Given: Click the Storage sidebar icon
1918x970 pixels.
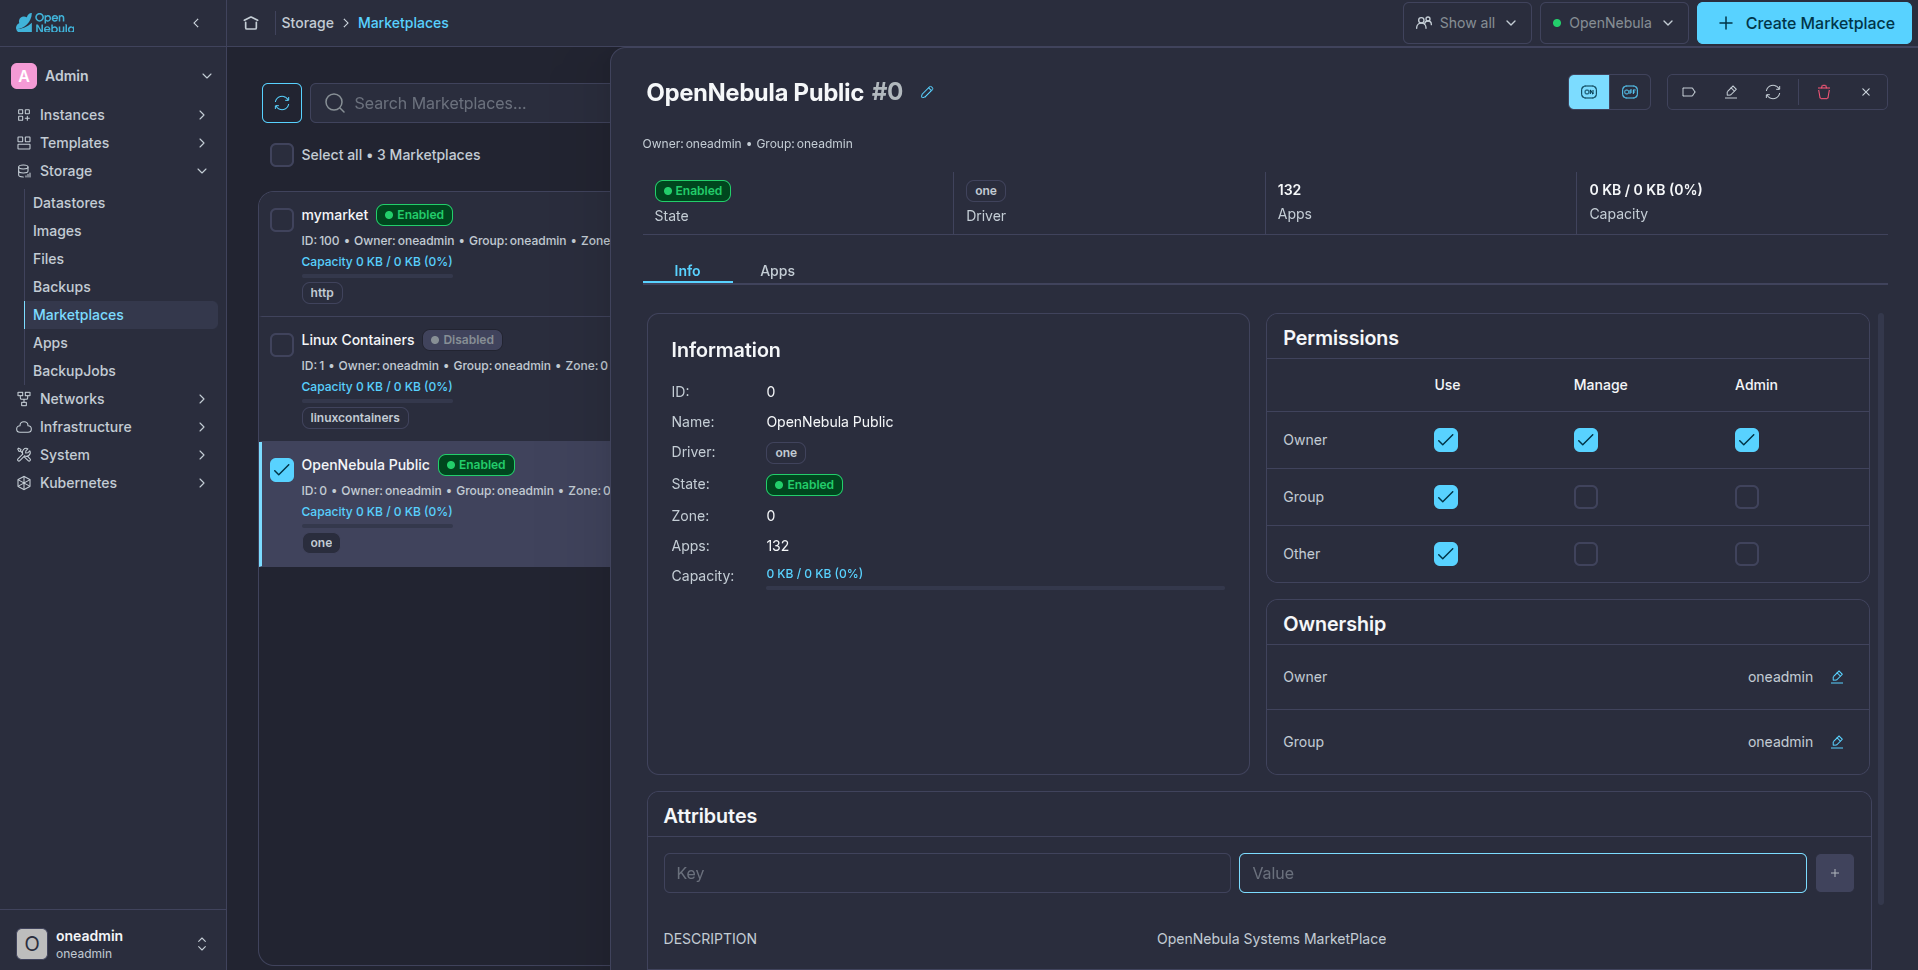Looking at the screenshot, I should click(24, 171).
